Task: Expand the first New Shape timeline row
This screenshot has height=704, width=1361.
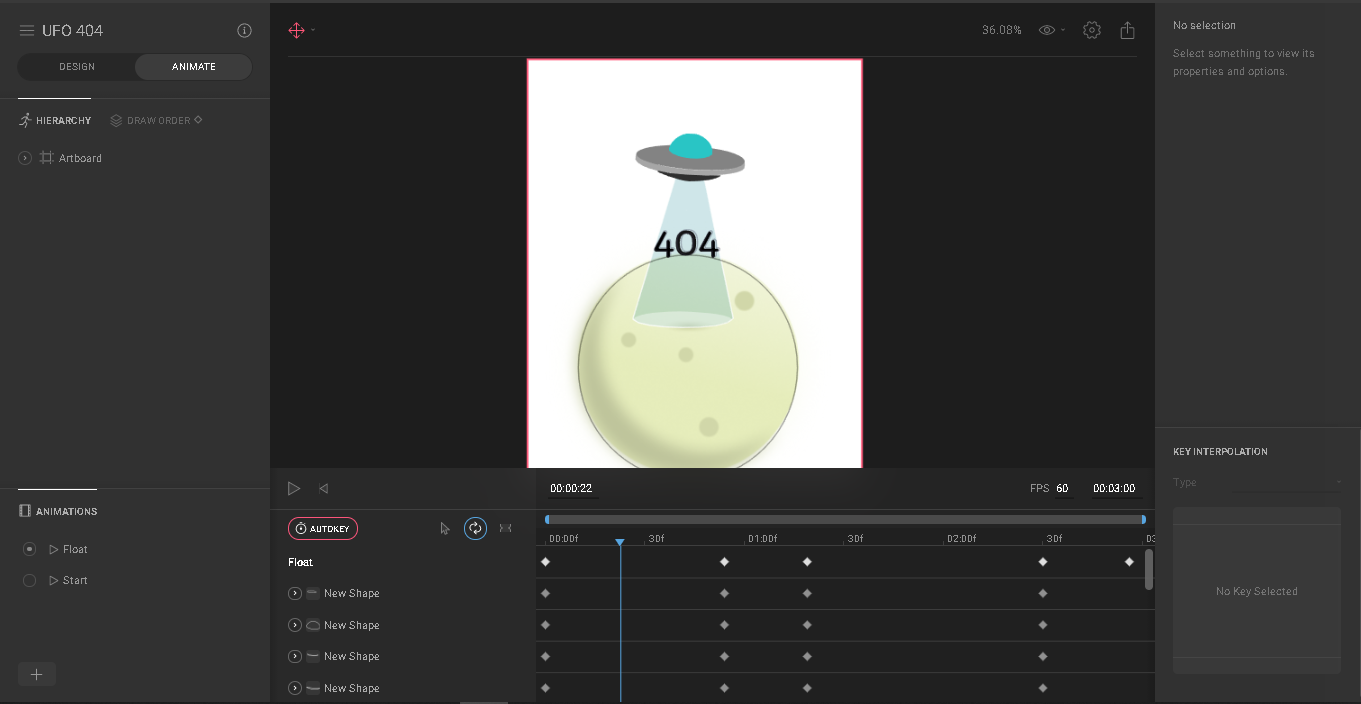Action: 294,593
